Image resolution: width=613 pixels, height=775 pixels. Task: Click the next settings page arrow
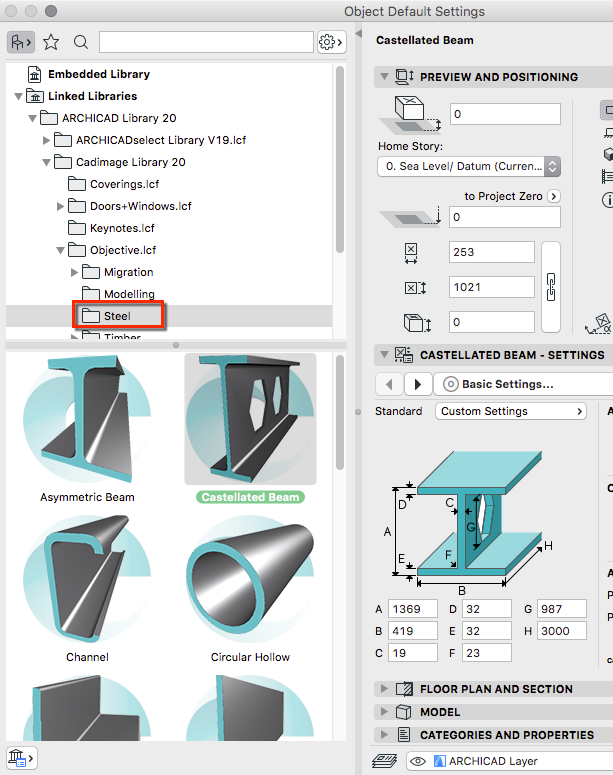tap(418, 384)
